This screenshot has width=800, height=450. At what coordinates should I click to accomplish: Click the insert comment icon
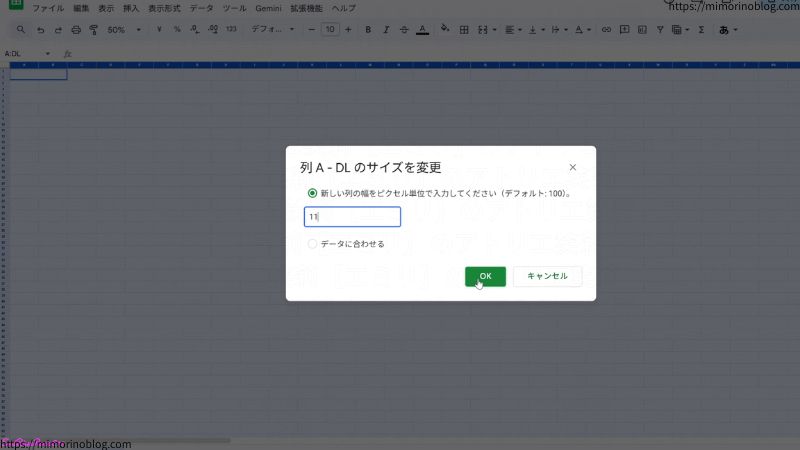624,30
